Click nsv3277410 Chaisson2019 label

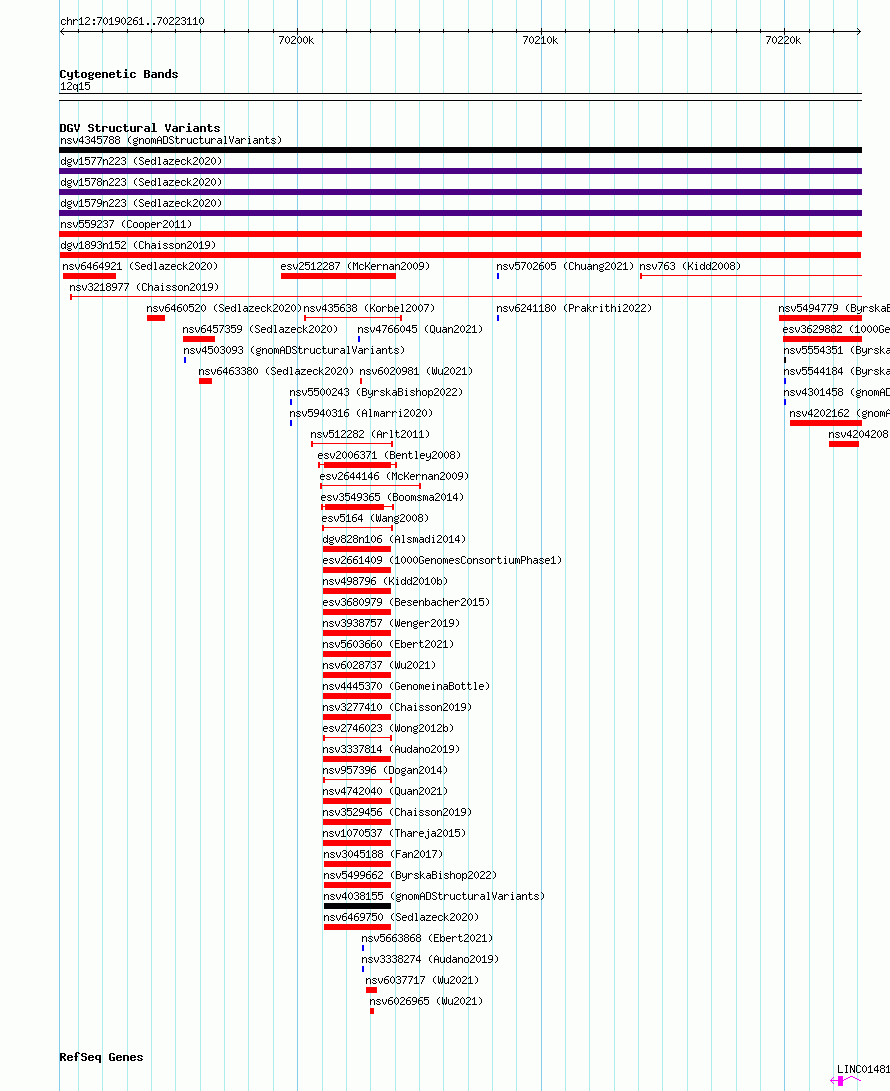pos(397,707)
